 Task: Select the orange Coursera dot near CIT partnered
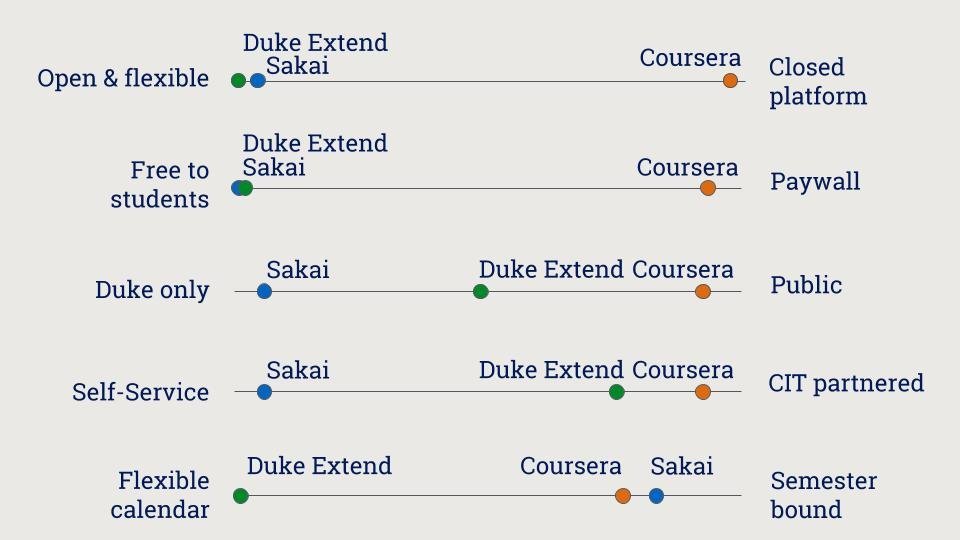pyautogui.click(x=703, y=392)
